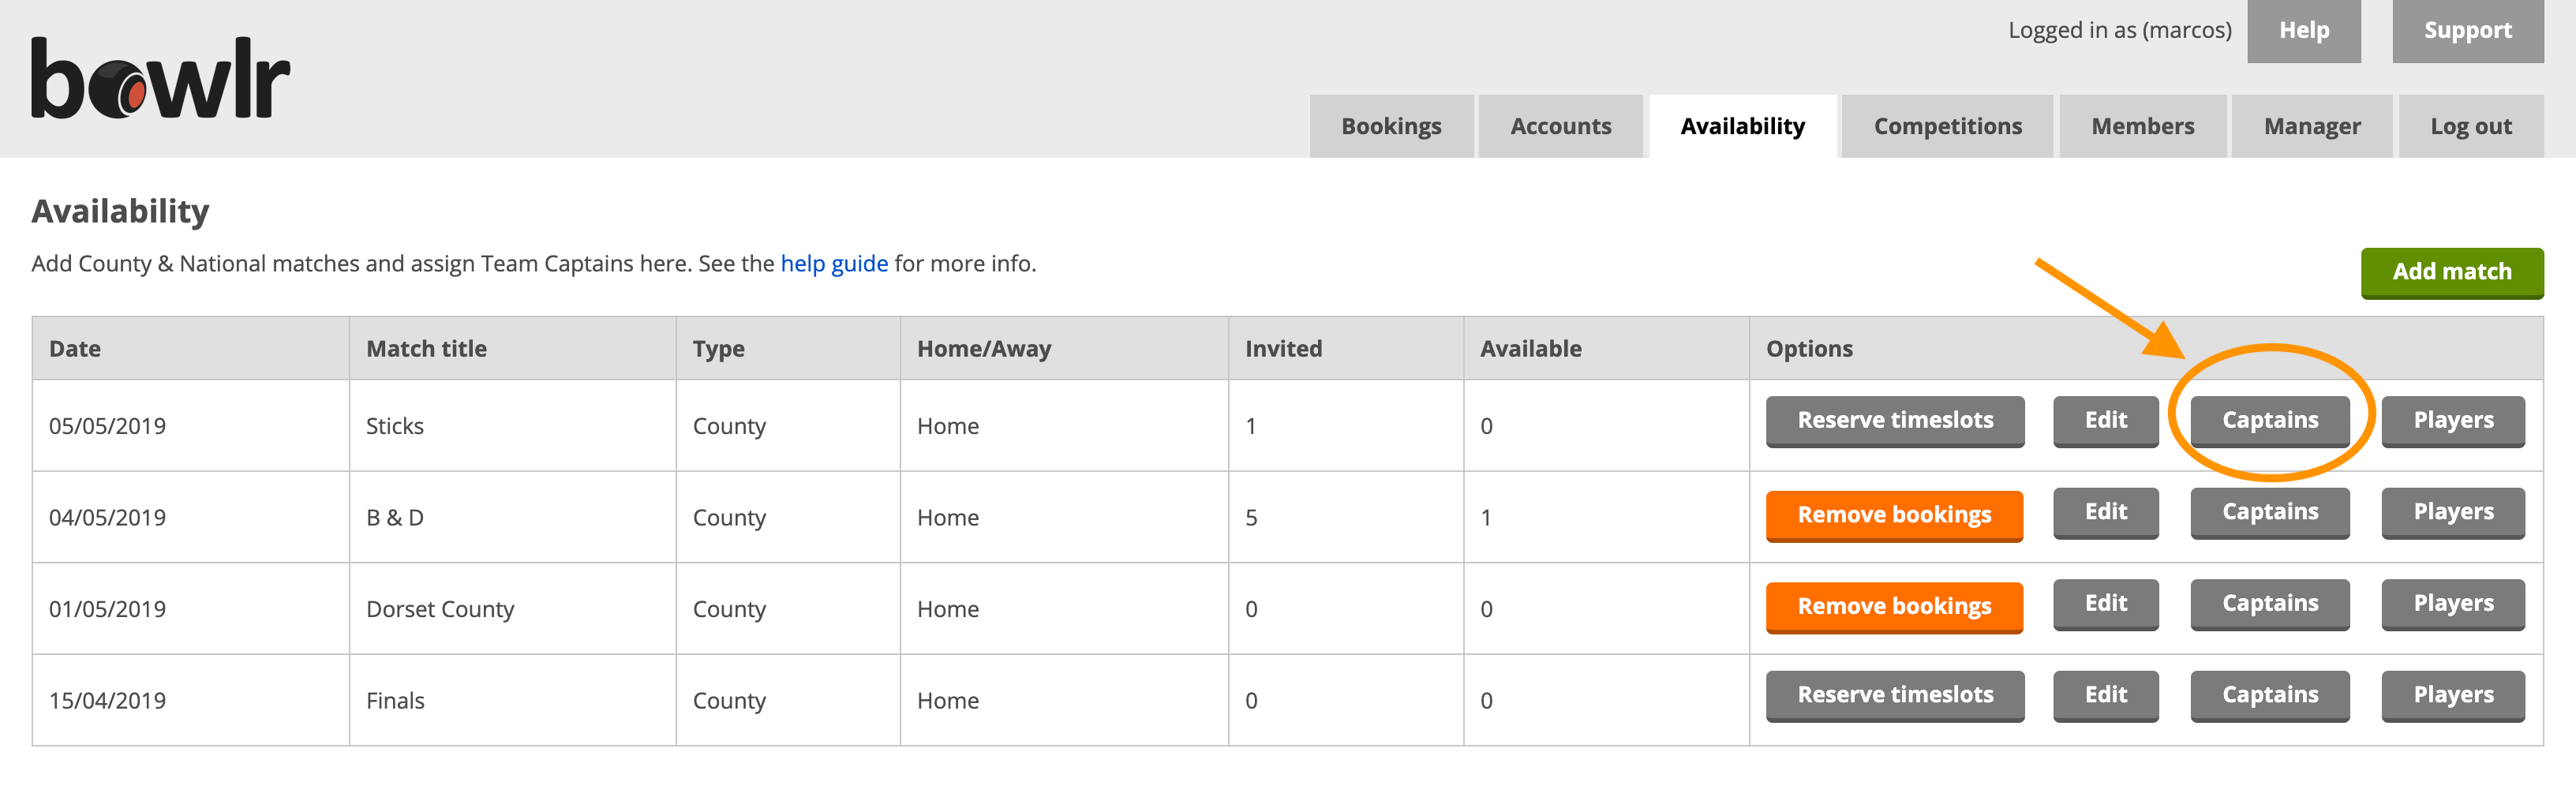Click the bowlr logo
The image size is (2576, 797).
(x=160, y=79)
